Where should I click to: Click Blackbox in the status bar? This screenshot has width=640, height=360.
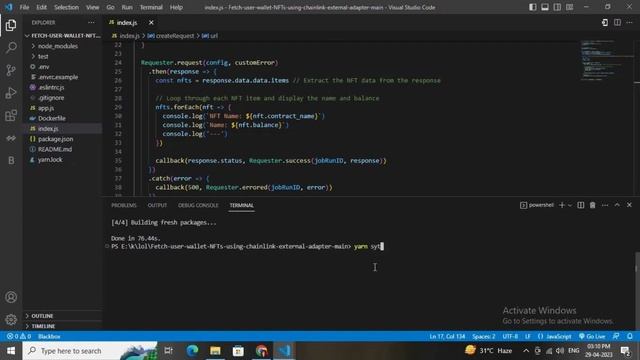click(49, 336)
